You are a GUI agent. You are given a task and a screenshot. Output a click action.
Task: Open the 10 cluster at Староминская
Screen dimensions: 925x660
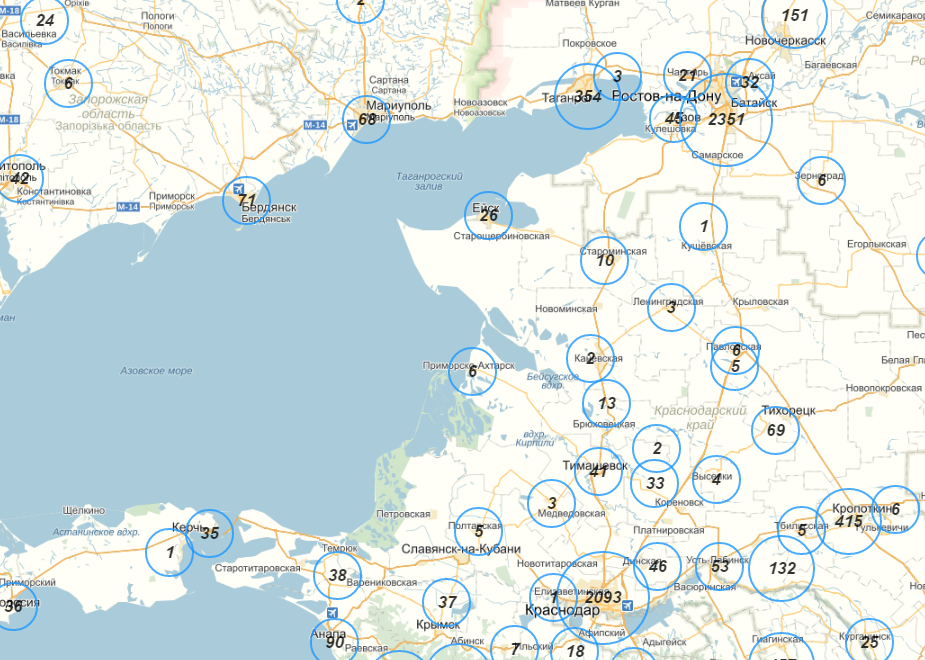click(604, 260)
